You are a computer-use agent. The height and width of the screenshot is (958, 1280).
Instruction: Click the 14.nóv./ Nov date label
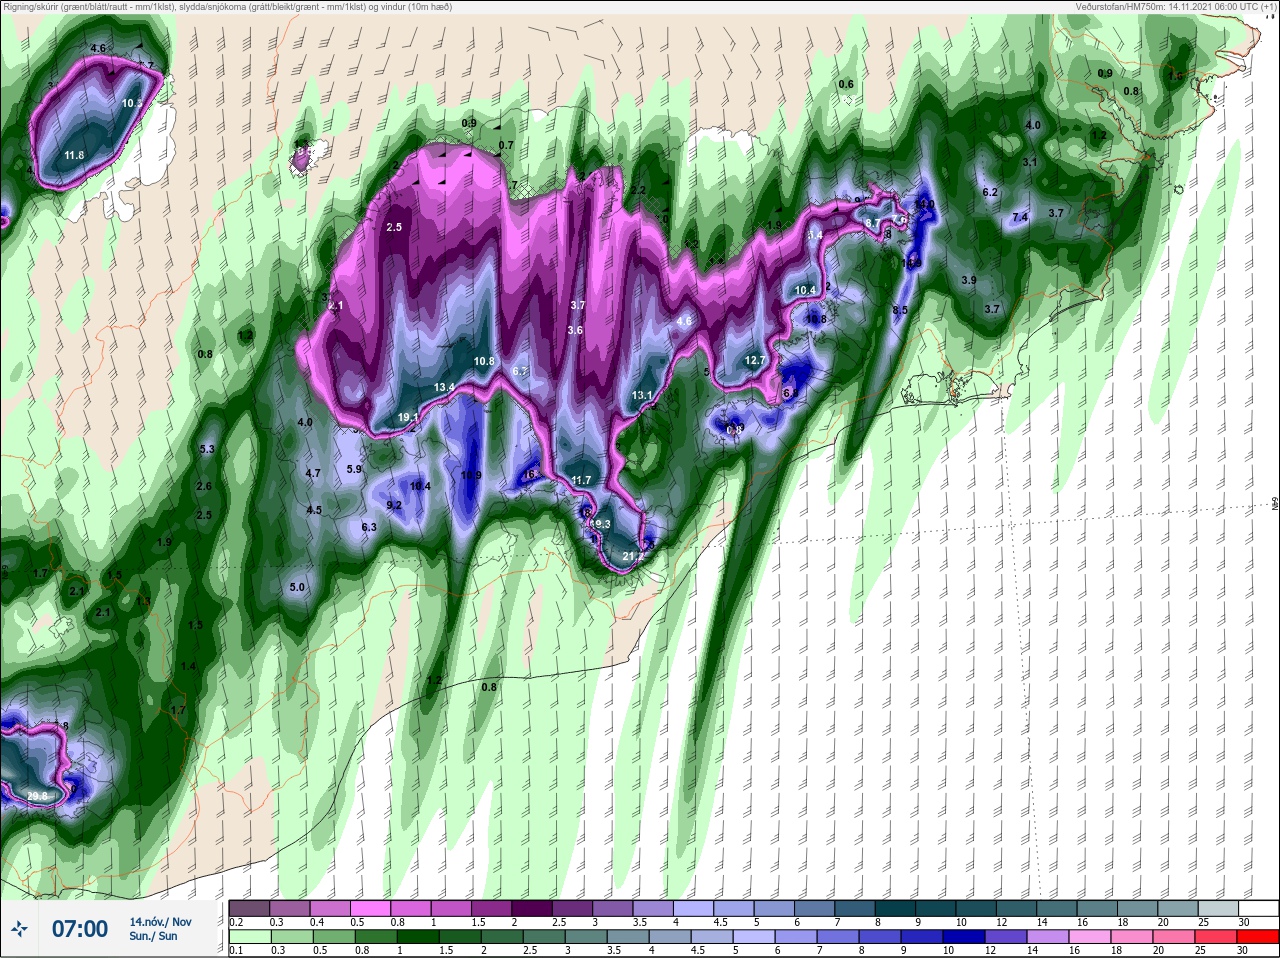(160, 921)
